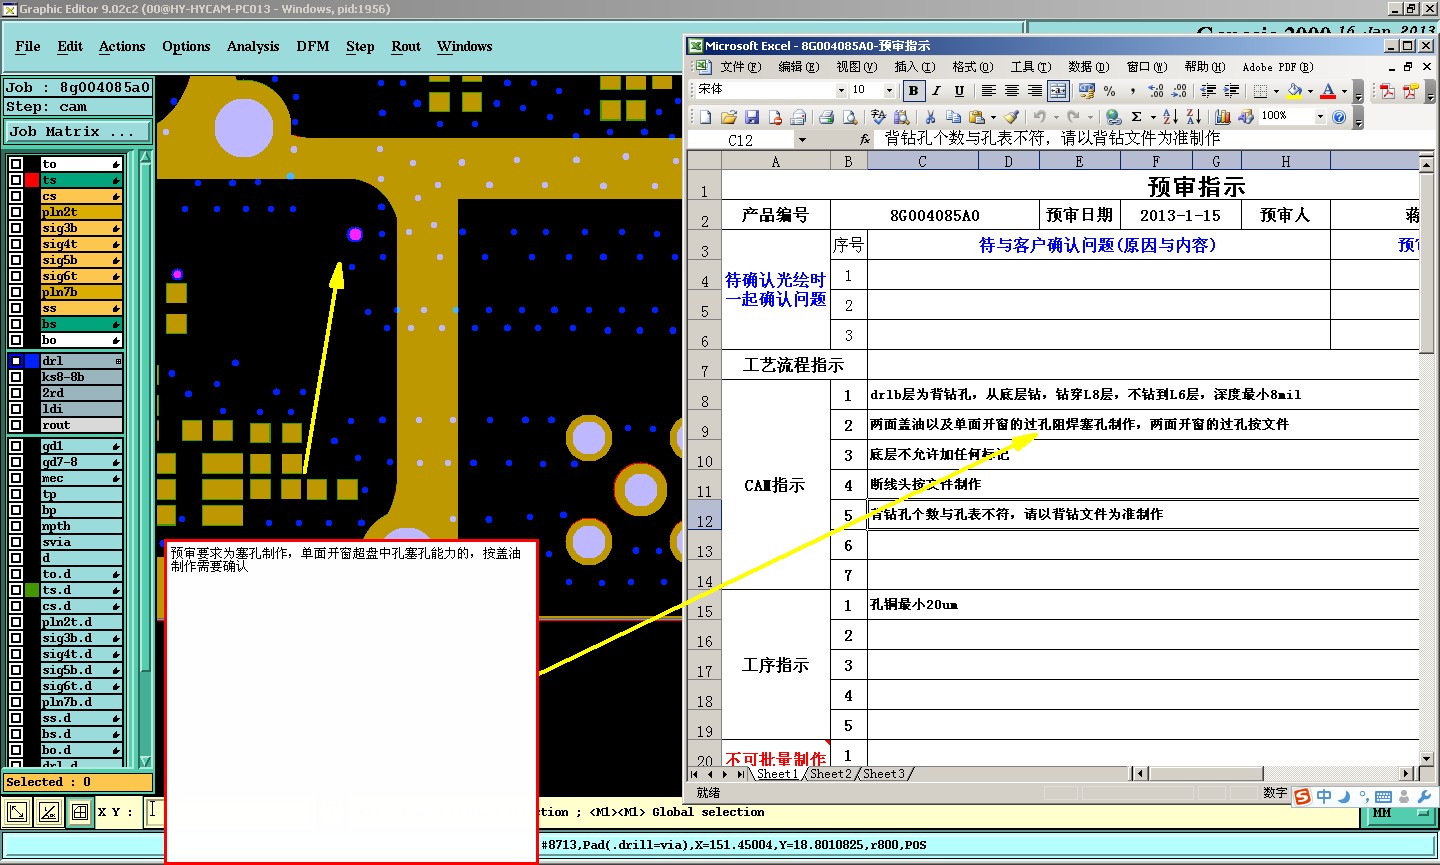The height and width of the screenshot is (865, 1440).
Task: Switch to the Sheet2 tab
Action: [830, 774]
